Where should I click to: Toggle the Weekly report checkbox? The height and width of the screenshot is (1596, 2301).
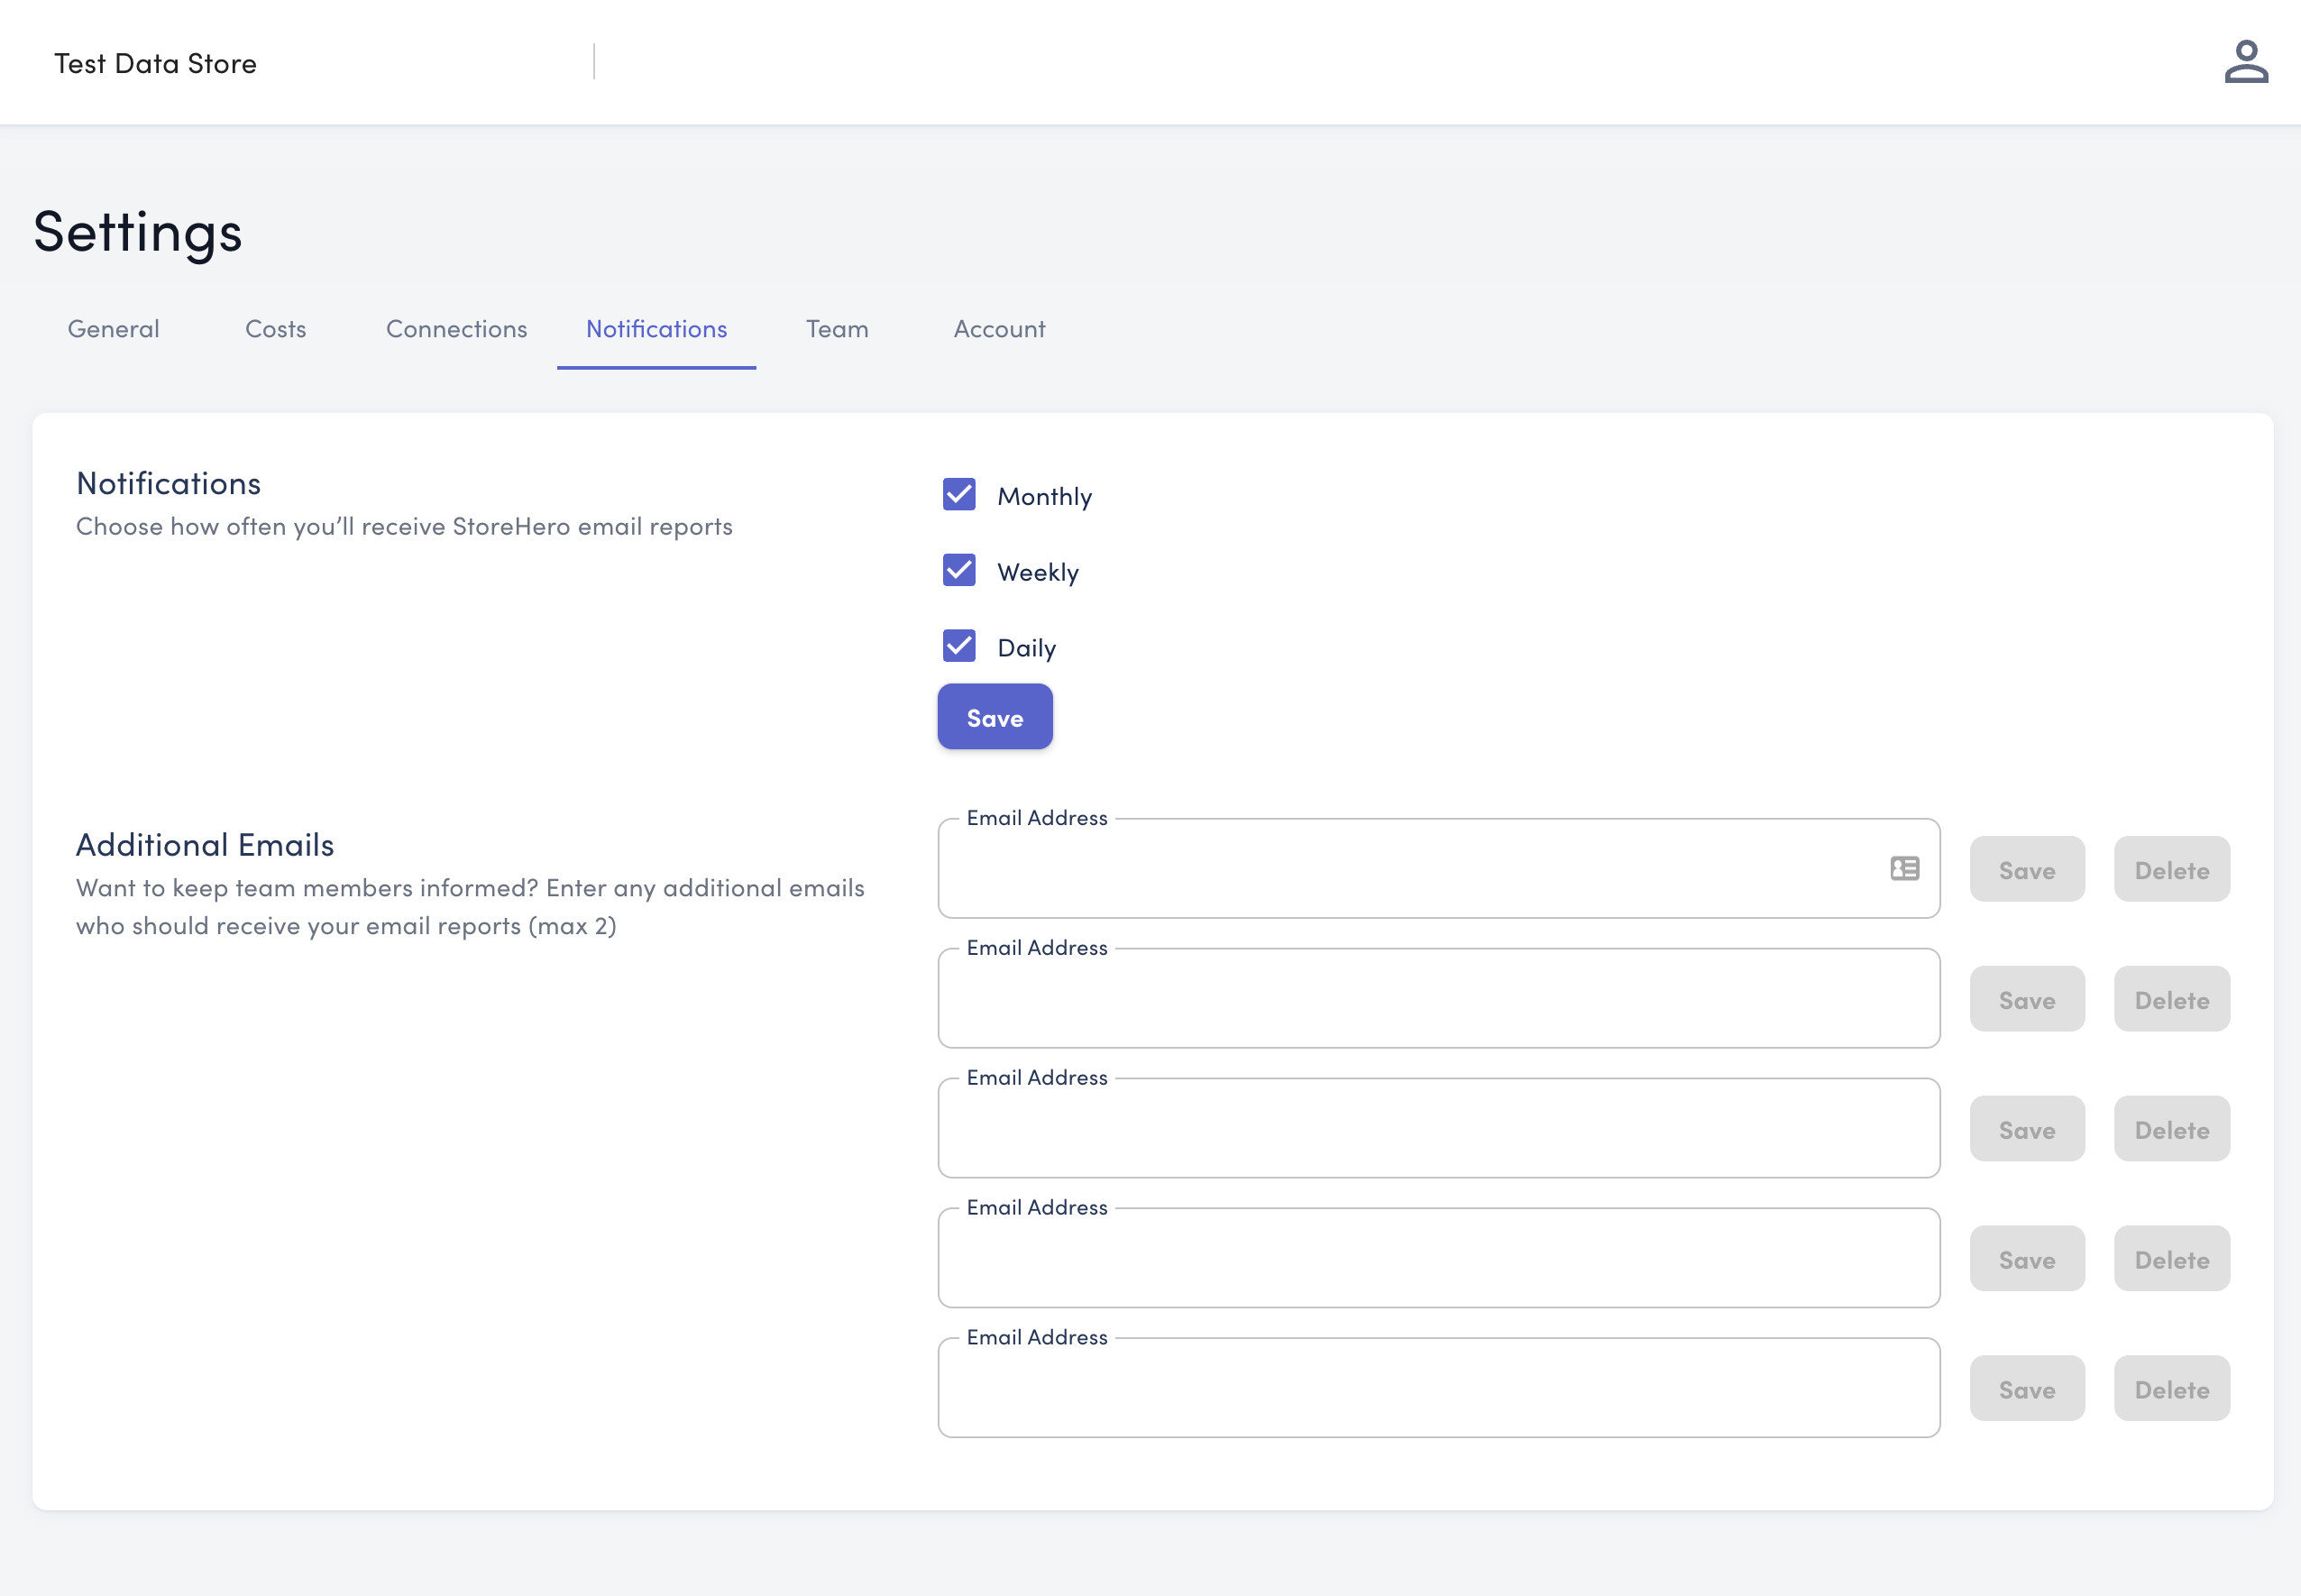click(959, 570)
